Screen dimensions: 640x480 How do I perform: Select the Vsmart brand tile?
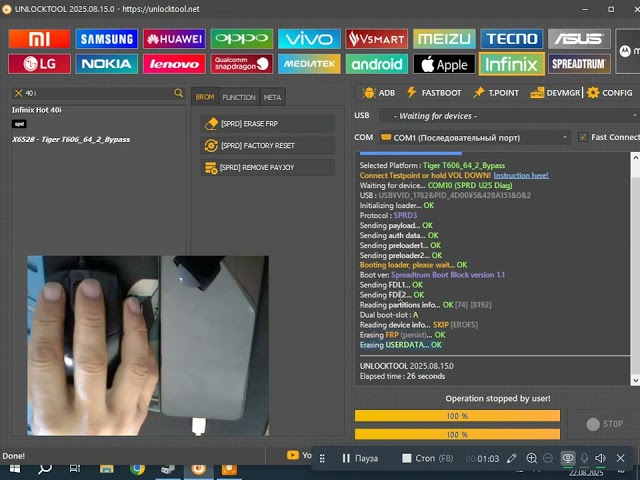click(376, 39)
